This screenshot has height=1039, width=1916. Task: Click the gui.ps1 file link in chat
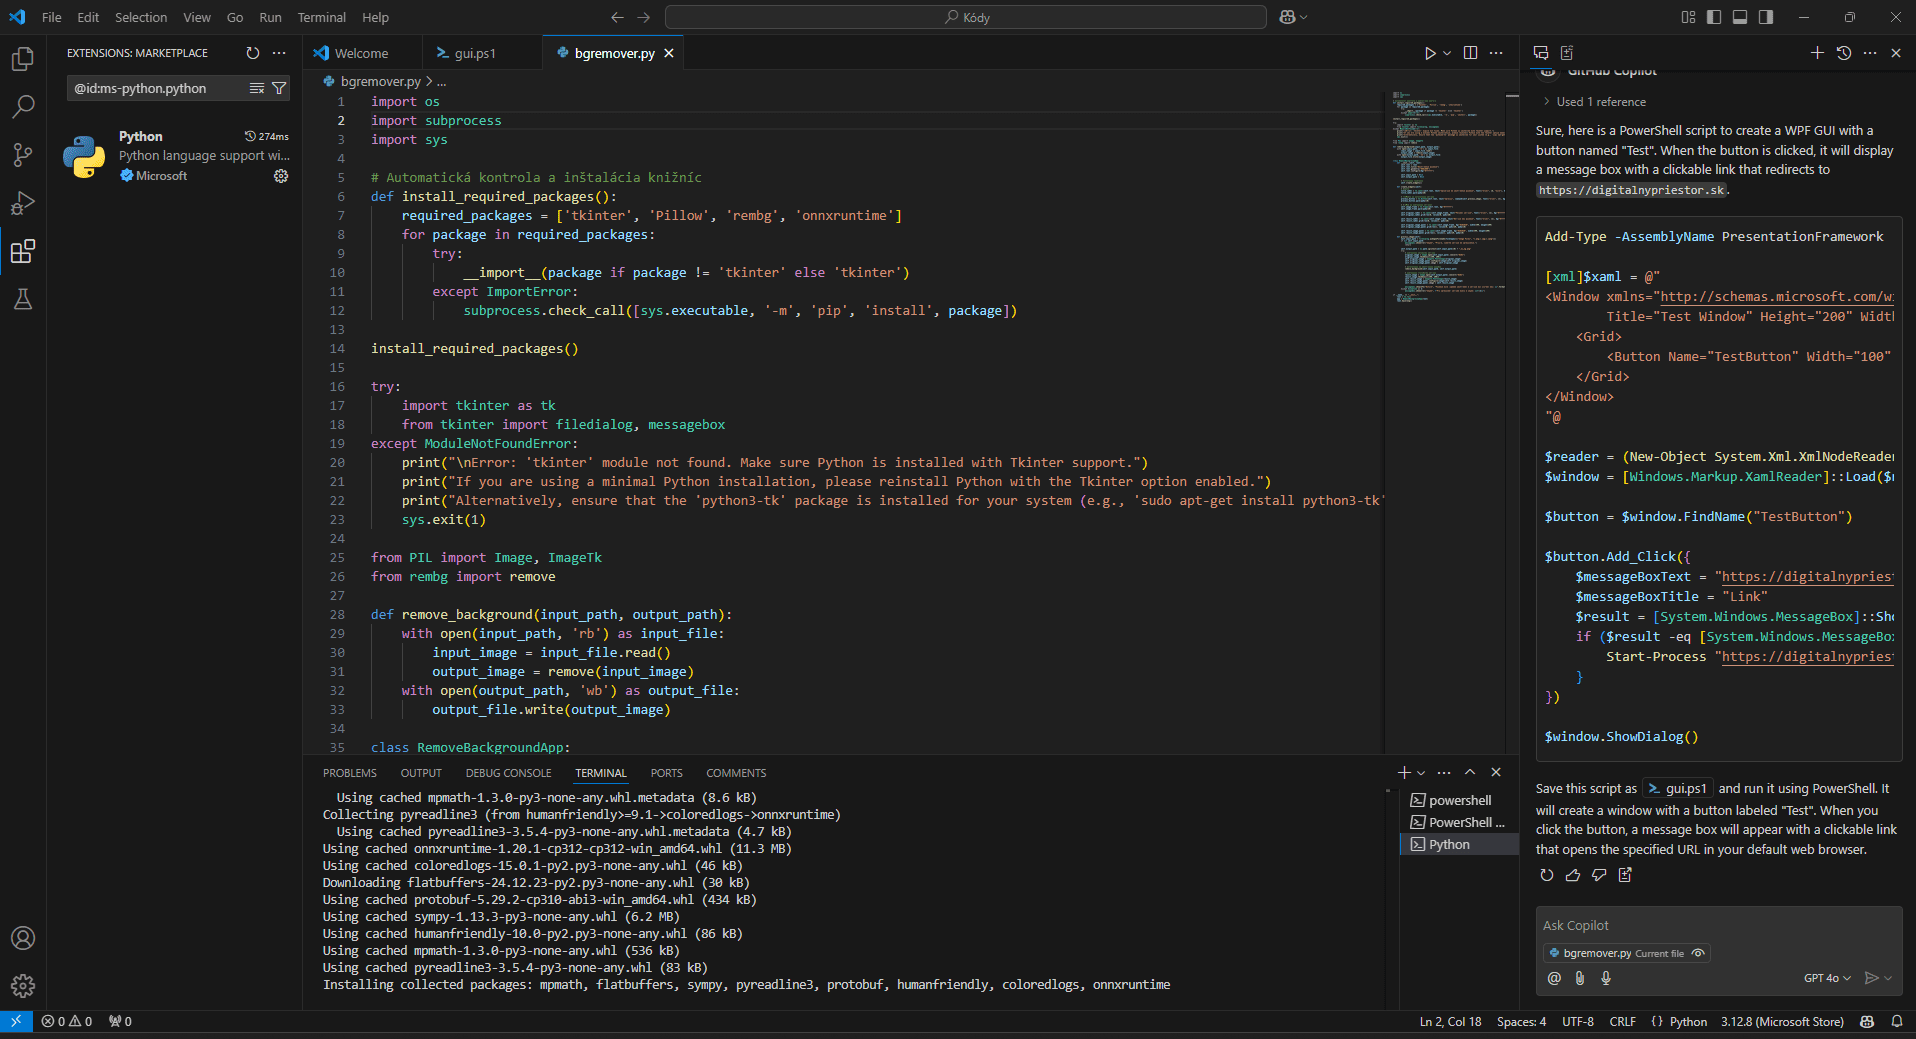[x=1678, y=789]
